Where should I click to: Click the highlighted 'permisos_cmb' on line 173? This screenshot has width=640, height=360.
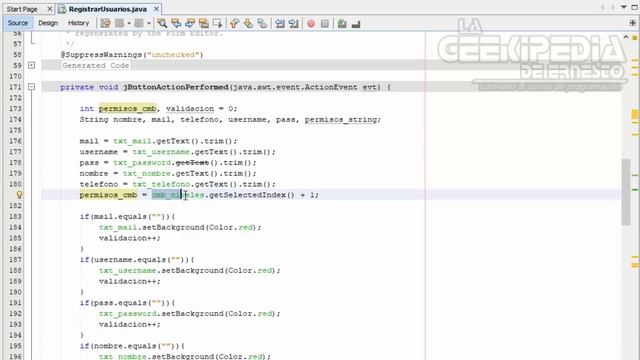pyautogui.click(x=128, y=109)
